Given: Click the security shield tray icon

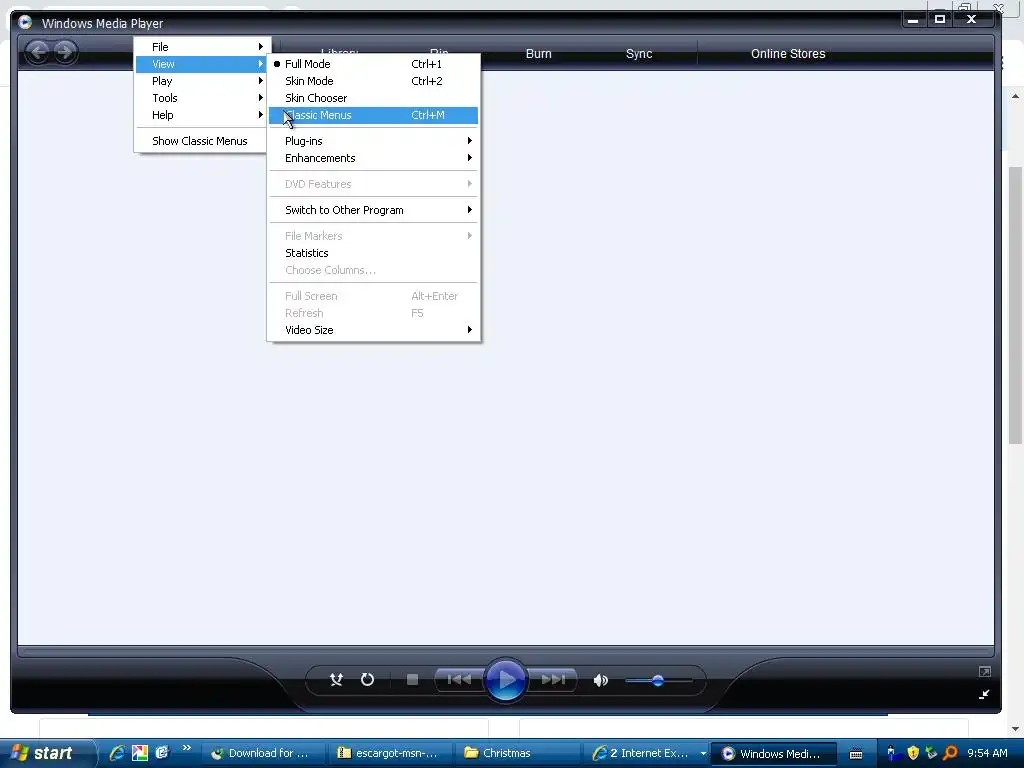Looking at the screenshot, I should click(912, 754).
